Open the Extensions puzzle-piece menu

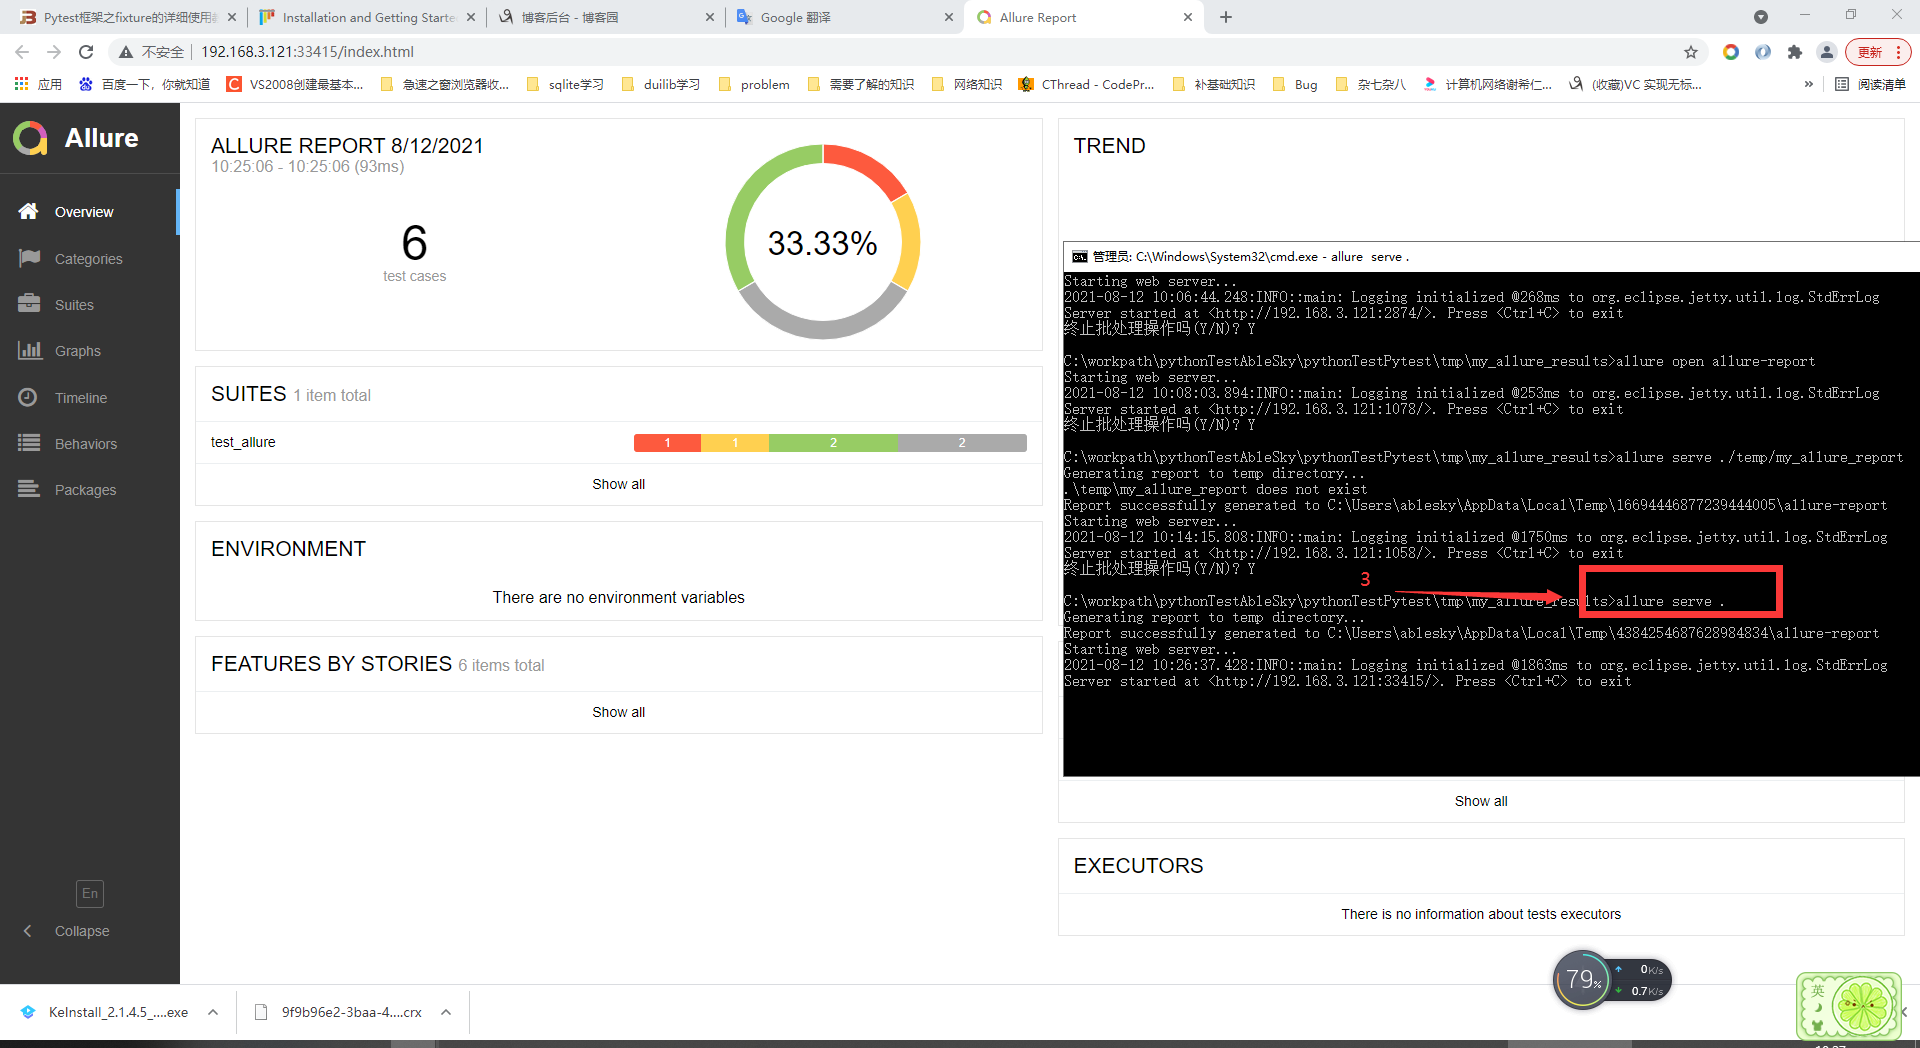[x=1795, y=52]
